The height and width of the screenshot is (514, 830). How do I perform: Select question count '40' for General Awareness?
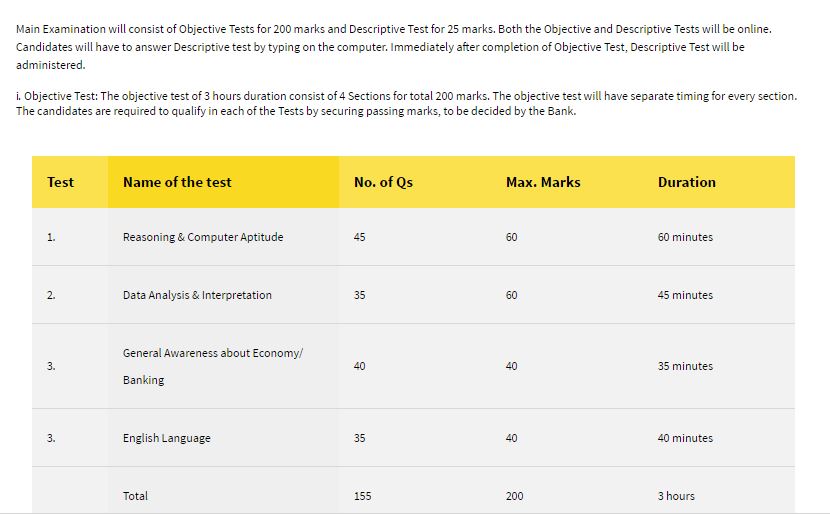click(359, 366)
